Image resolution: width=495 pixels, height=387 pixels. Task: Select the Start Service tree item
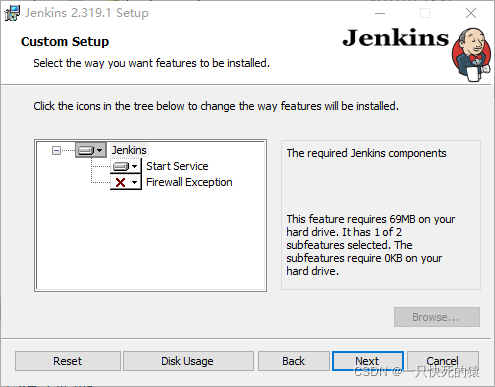tap(177, 166)
